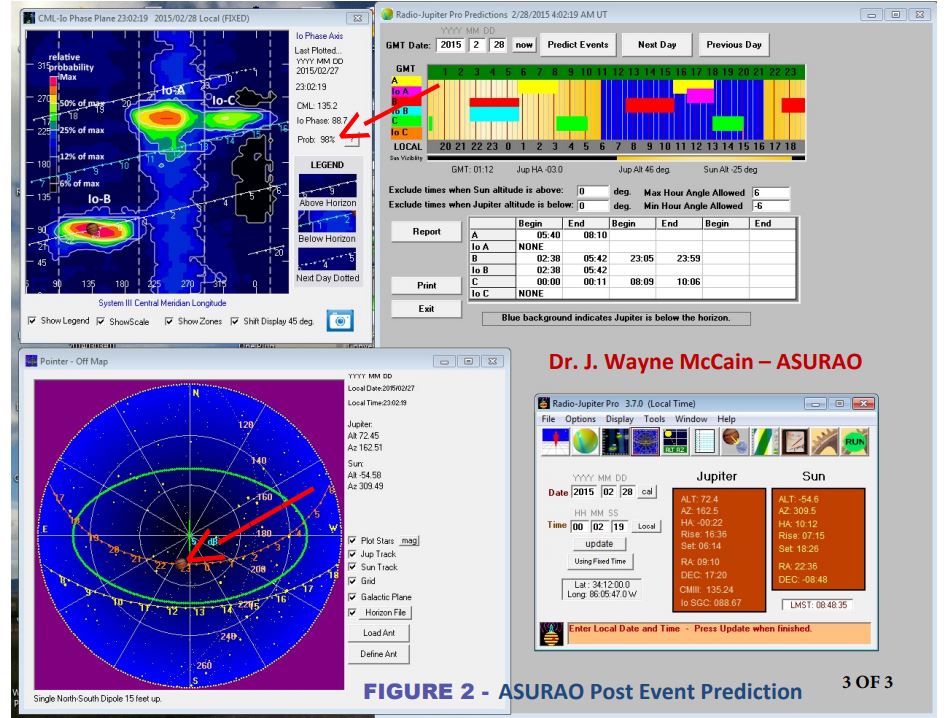Click the hours field showing 00 in Time

(578, 526)
